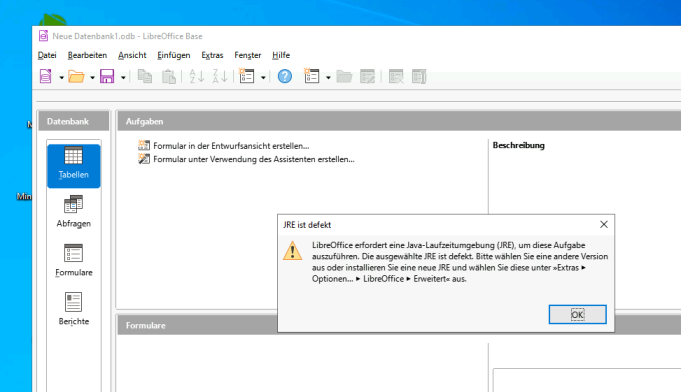Open LibreOffice Help question mark icon

tap(285, 76)
